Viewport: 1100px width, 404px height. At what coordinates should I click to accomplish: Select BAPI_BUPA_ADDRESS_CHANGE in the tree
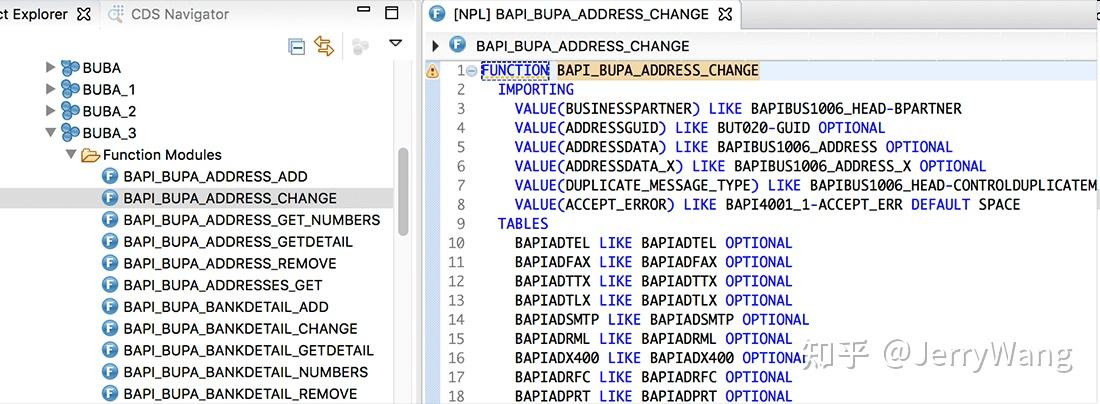tap(230, 198)
